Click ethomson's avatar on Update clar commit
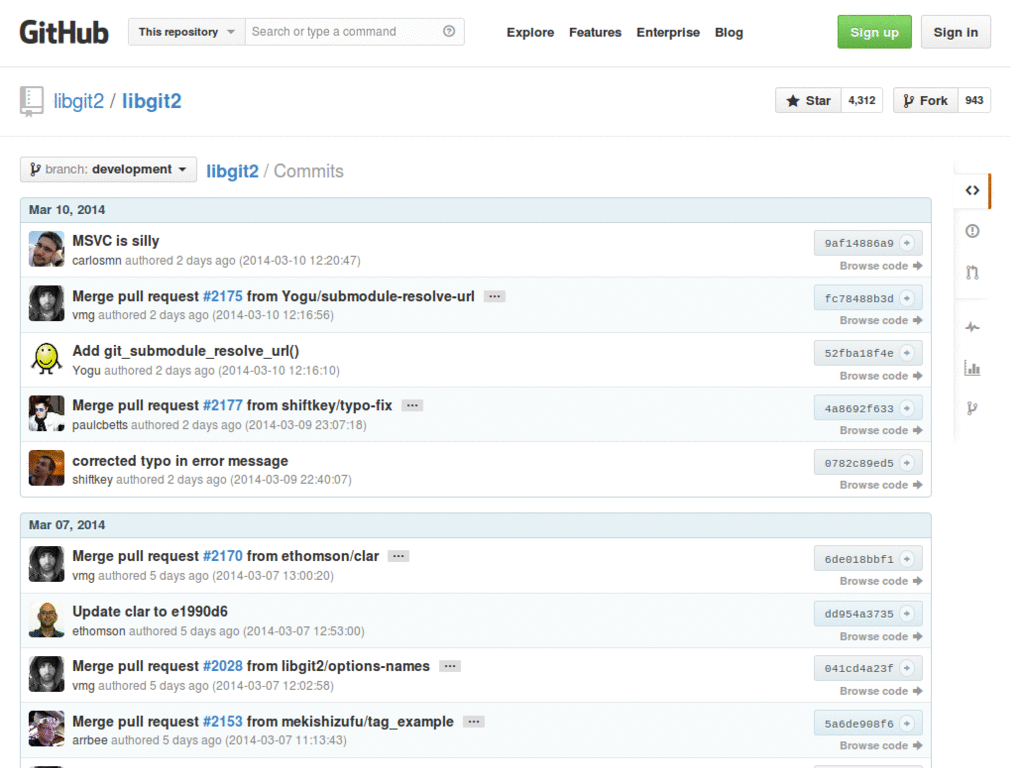The image size is (1024, 768). [x=46, y=619]
